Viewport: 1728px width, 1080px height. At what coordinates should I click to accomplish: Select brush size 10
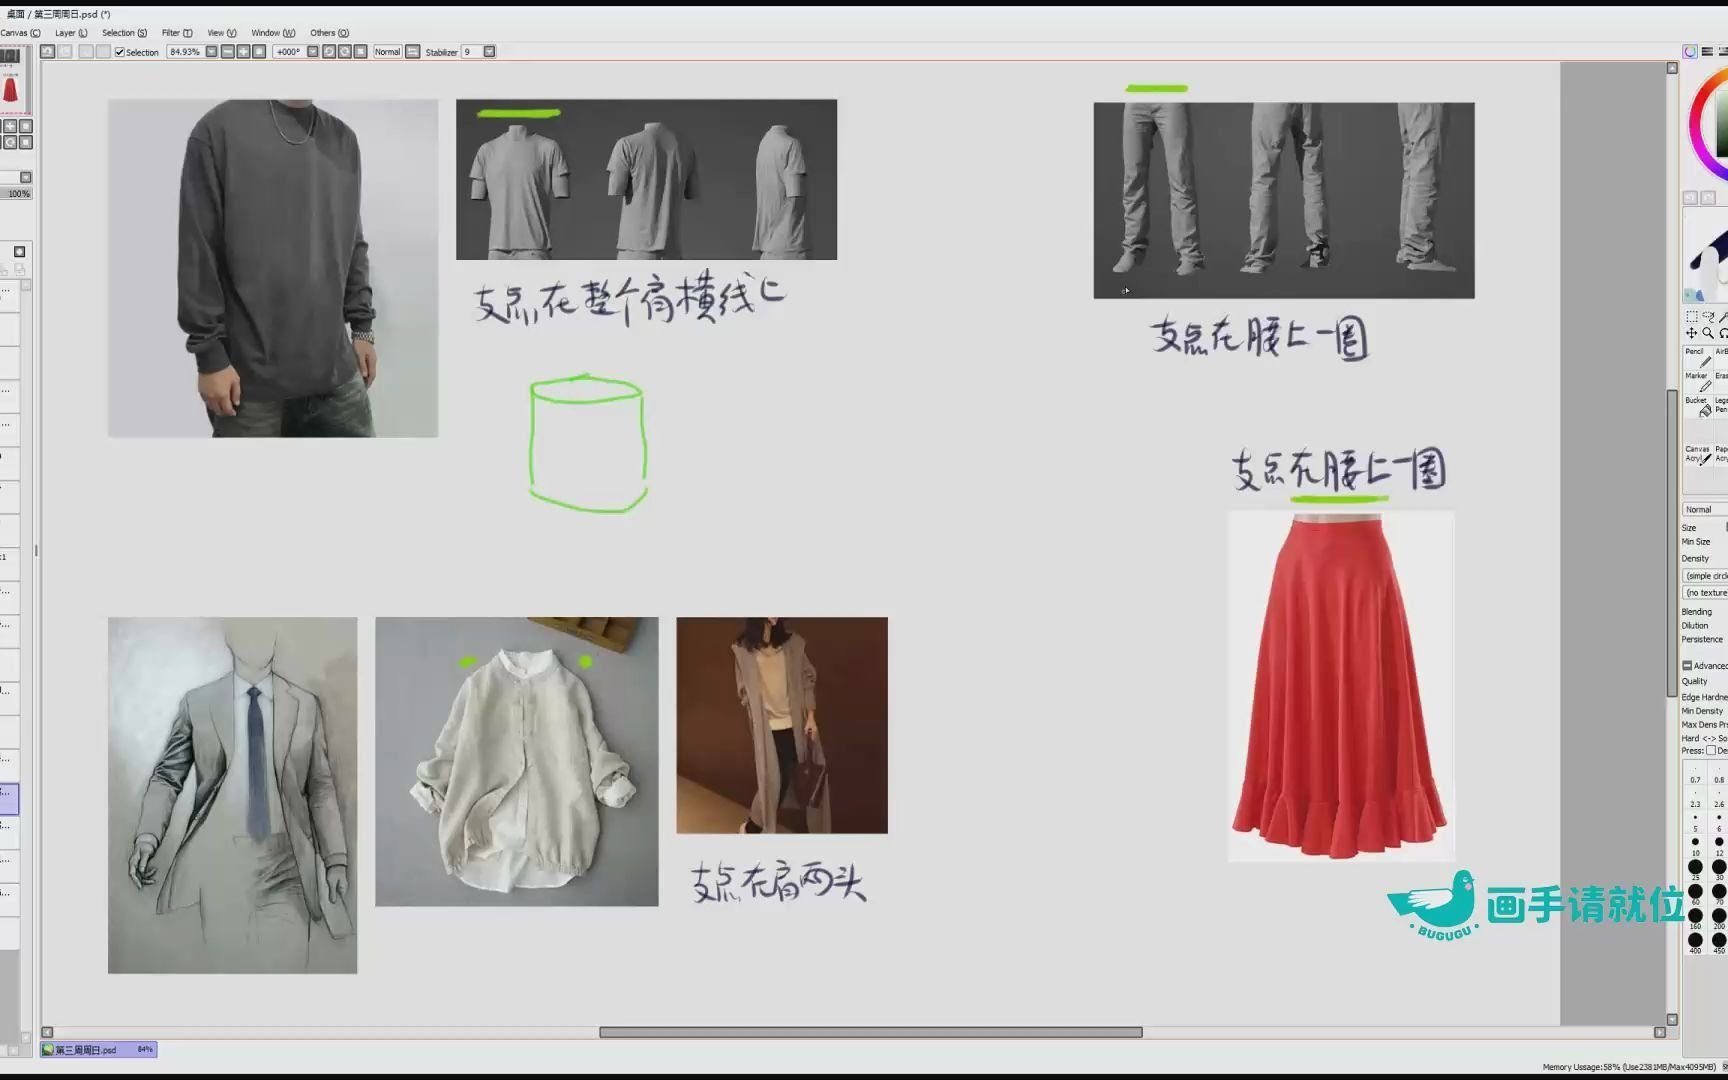[1695, 846]
